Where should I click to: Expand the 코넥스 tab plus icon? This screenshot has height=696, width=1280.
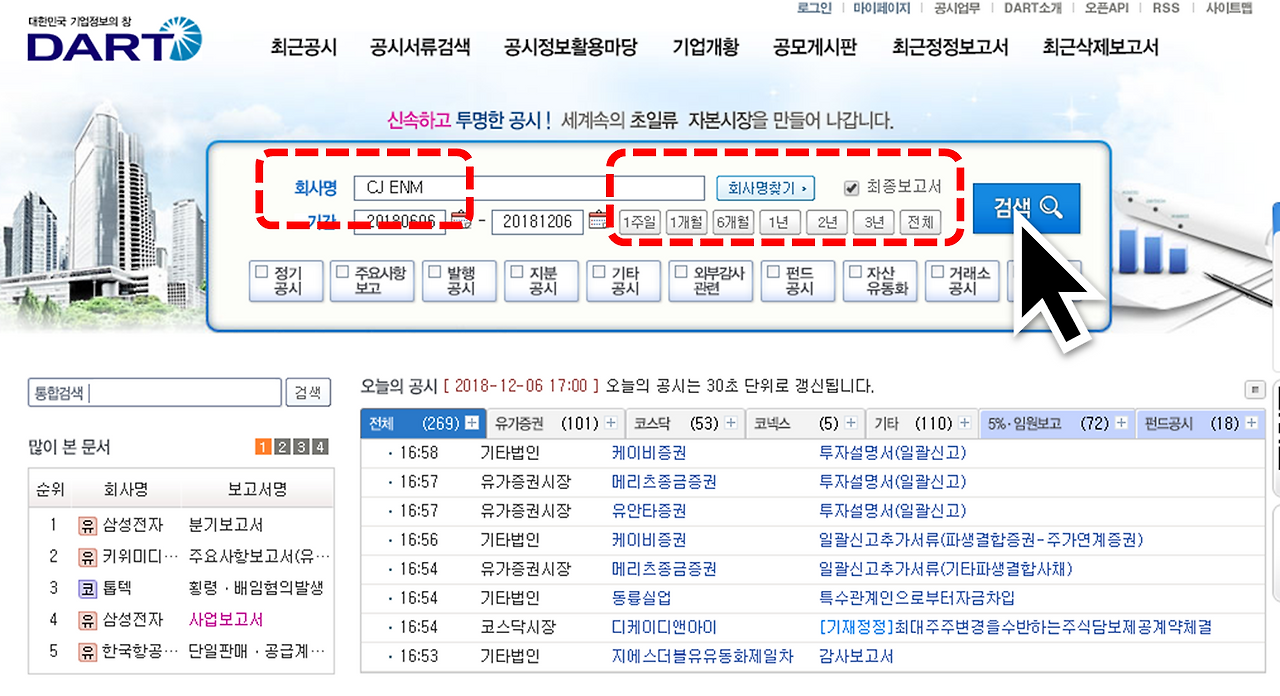coord(851,424)
